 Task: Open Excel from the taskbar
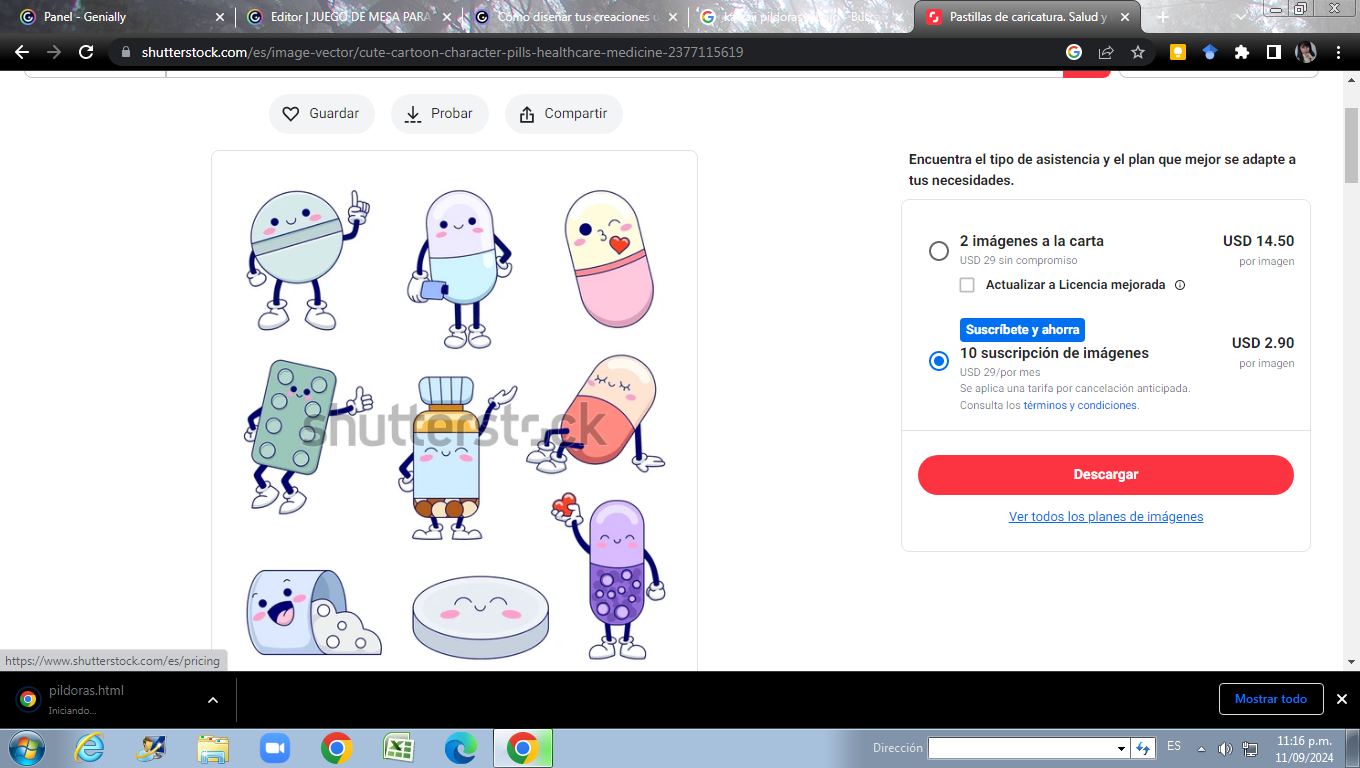click(x=399, y=748)
